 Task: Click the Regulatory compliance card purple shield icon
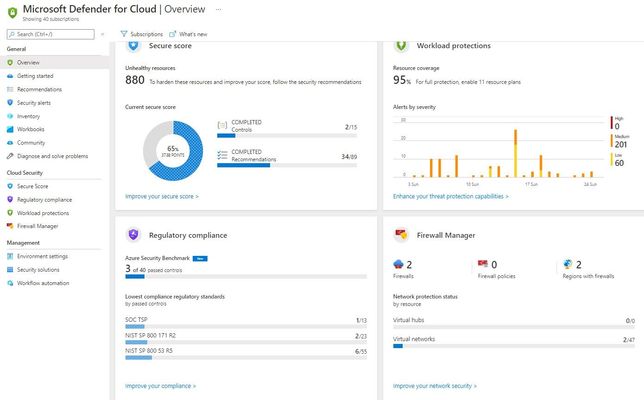133,235
